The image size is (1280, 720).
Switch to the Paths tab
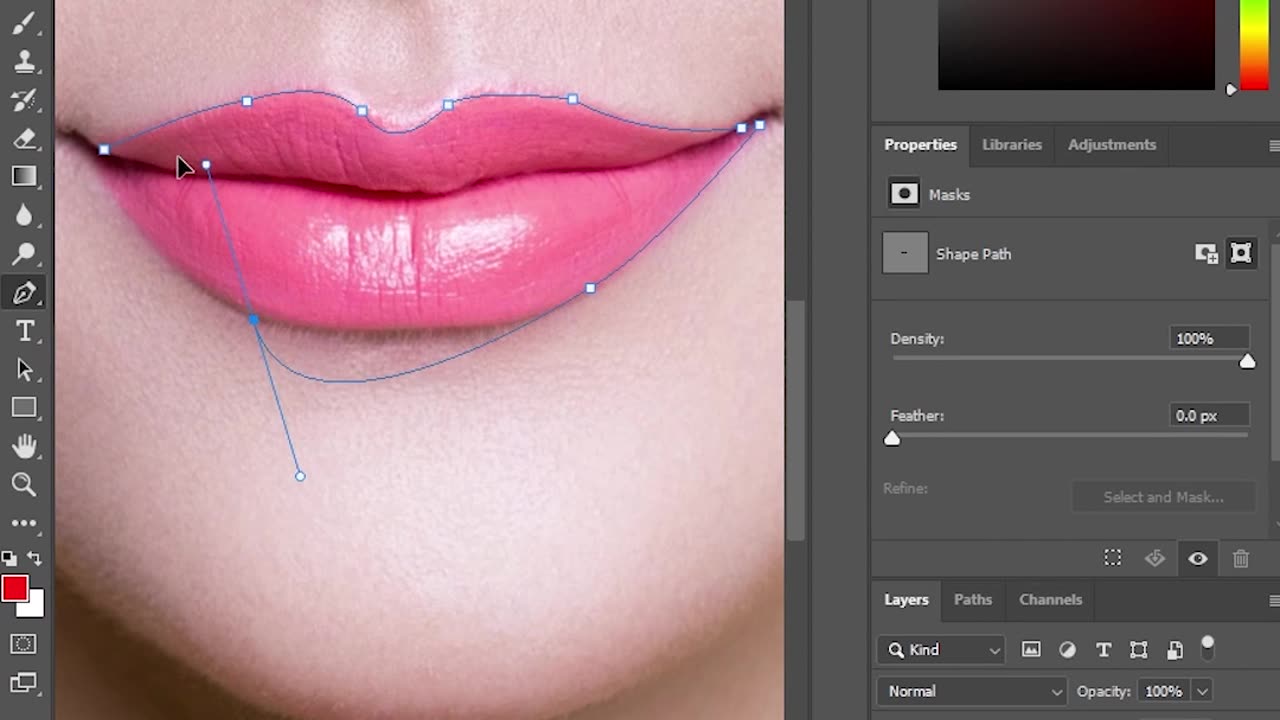973,599
